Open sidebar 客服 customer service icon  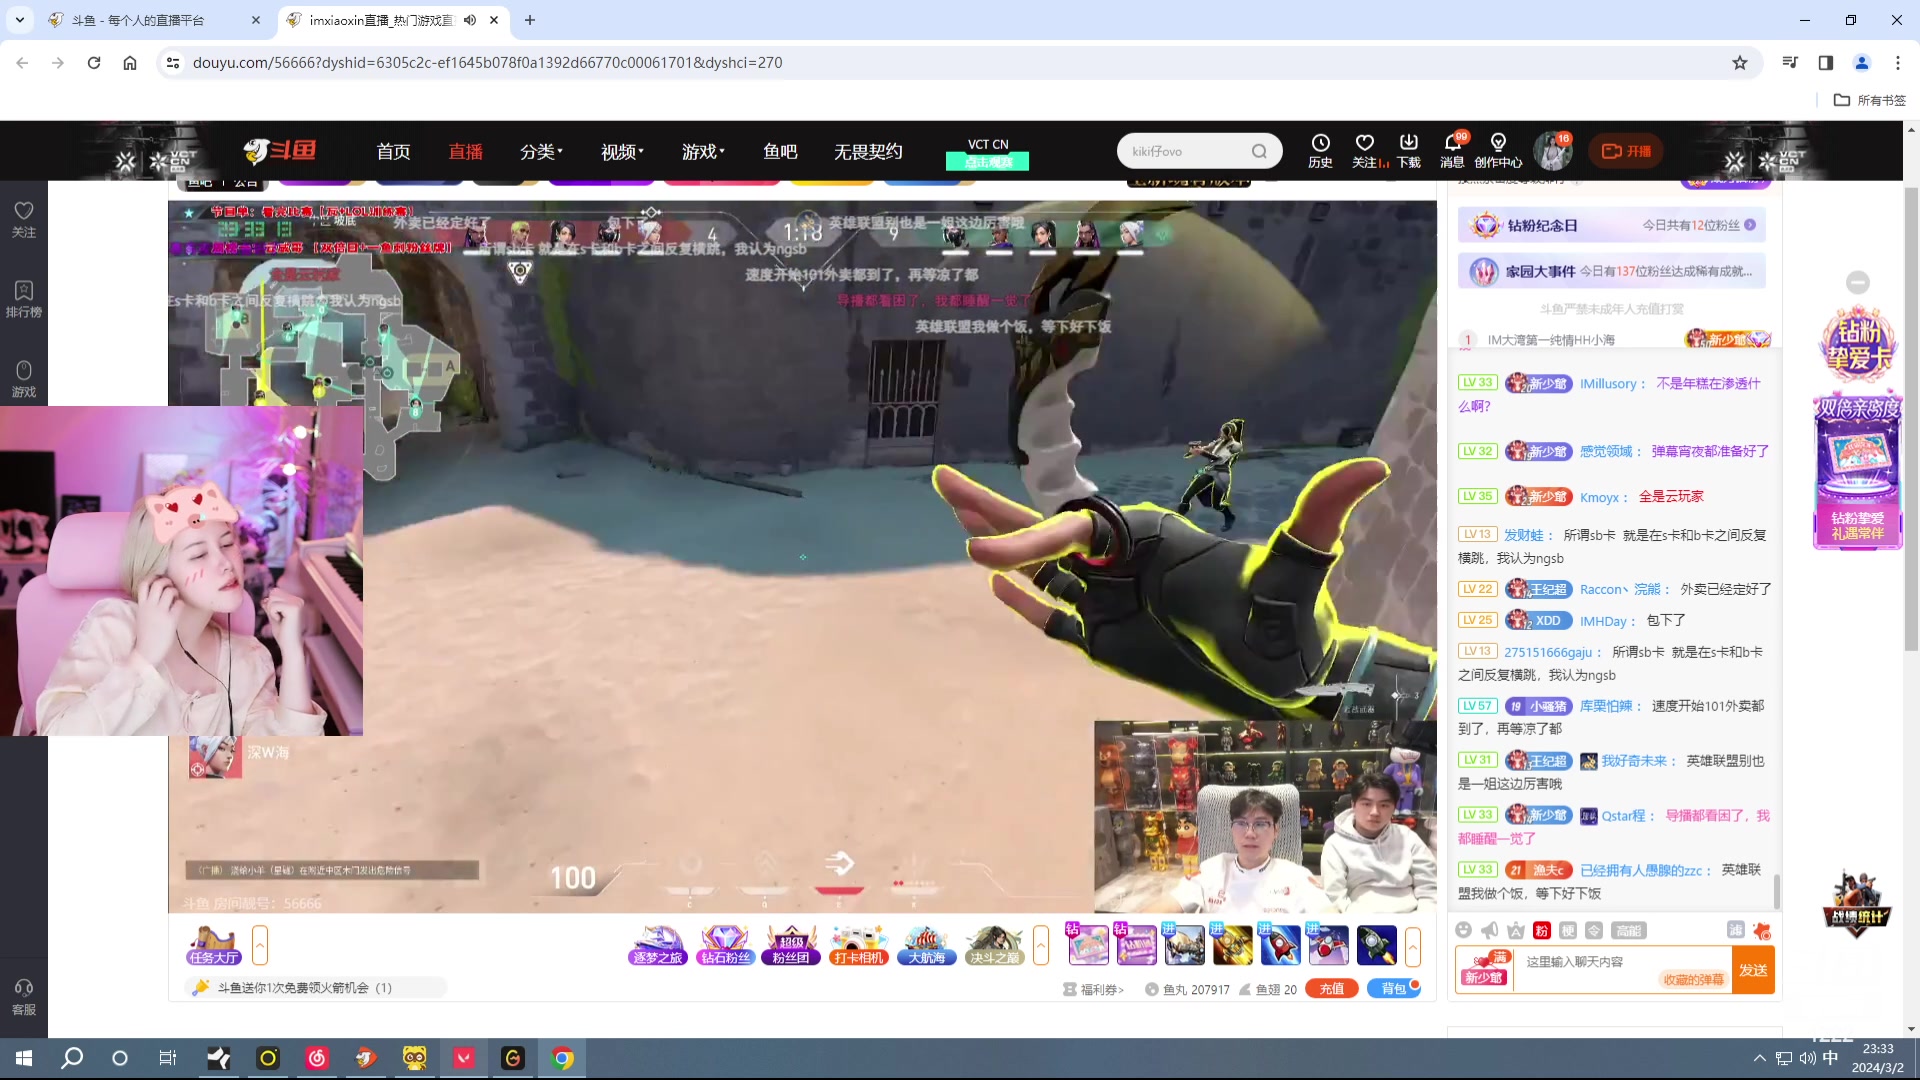point(24,997)
